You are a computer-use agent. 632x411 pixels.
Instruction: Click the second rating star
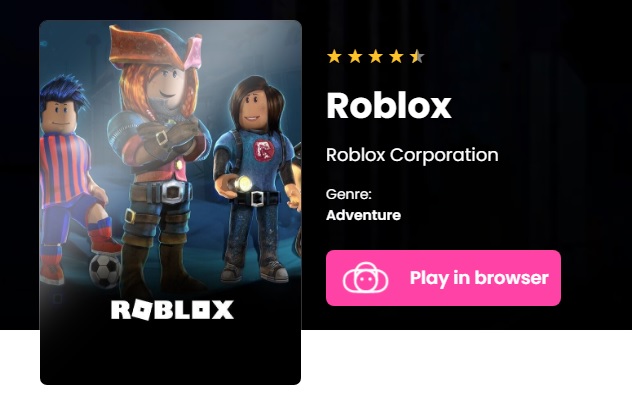[x=355, y=56]
